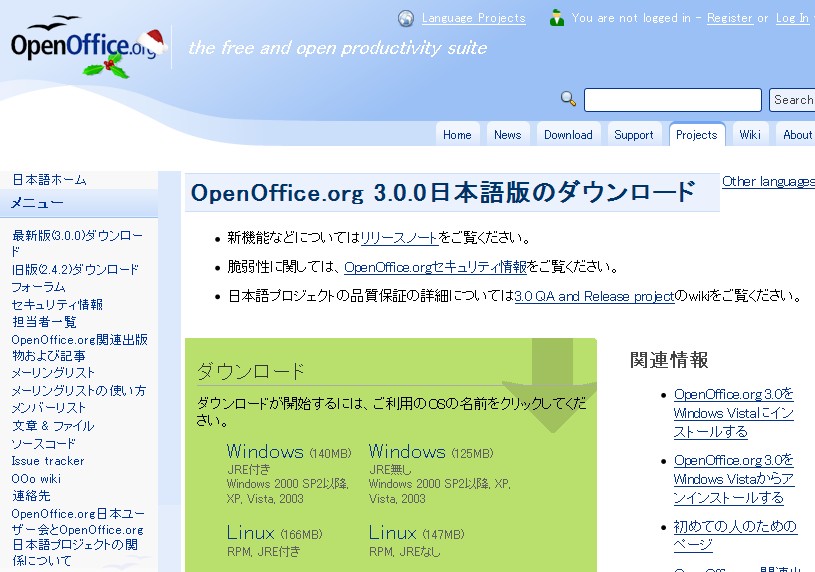Open the メーリングリスト sidebar link

click(x=53, y=373)
